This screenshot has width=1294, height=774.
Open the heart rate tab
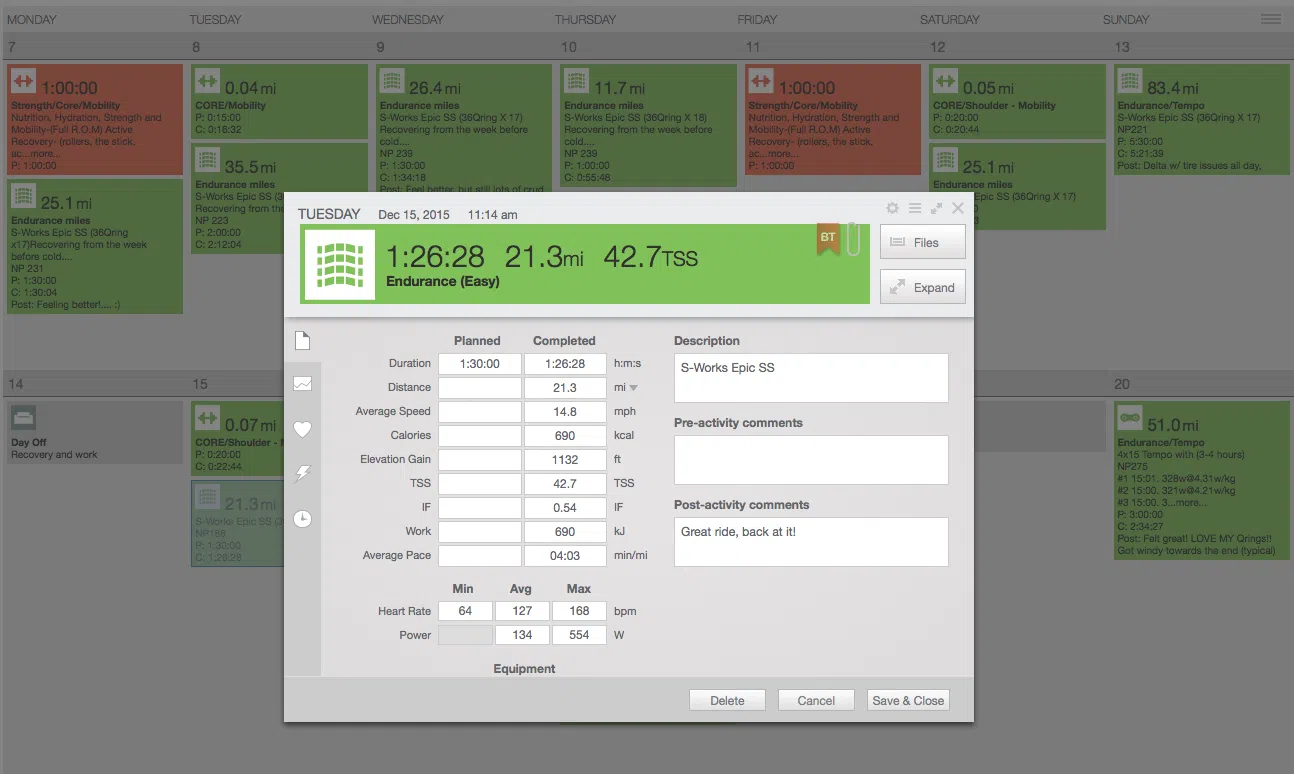[302, 429]
